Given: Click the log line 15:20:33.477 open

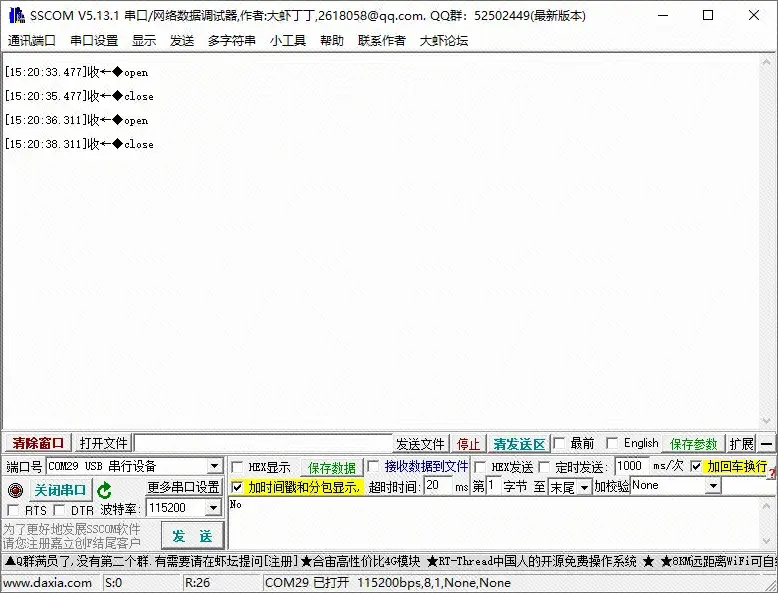Looking at the screenshot, I should (x=76, y=72).
